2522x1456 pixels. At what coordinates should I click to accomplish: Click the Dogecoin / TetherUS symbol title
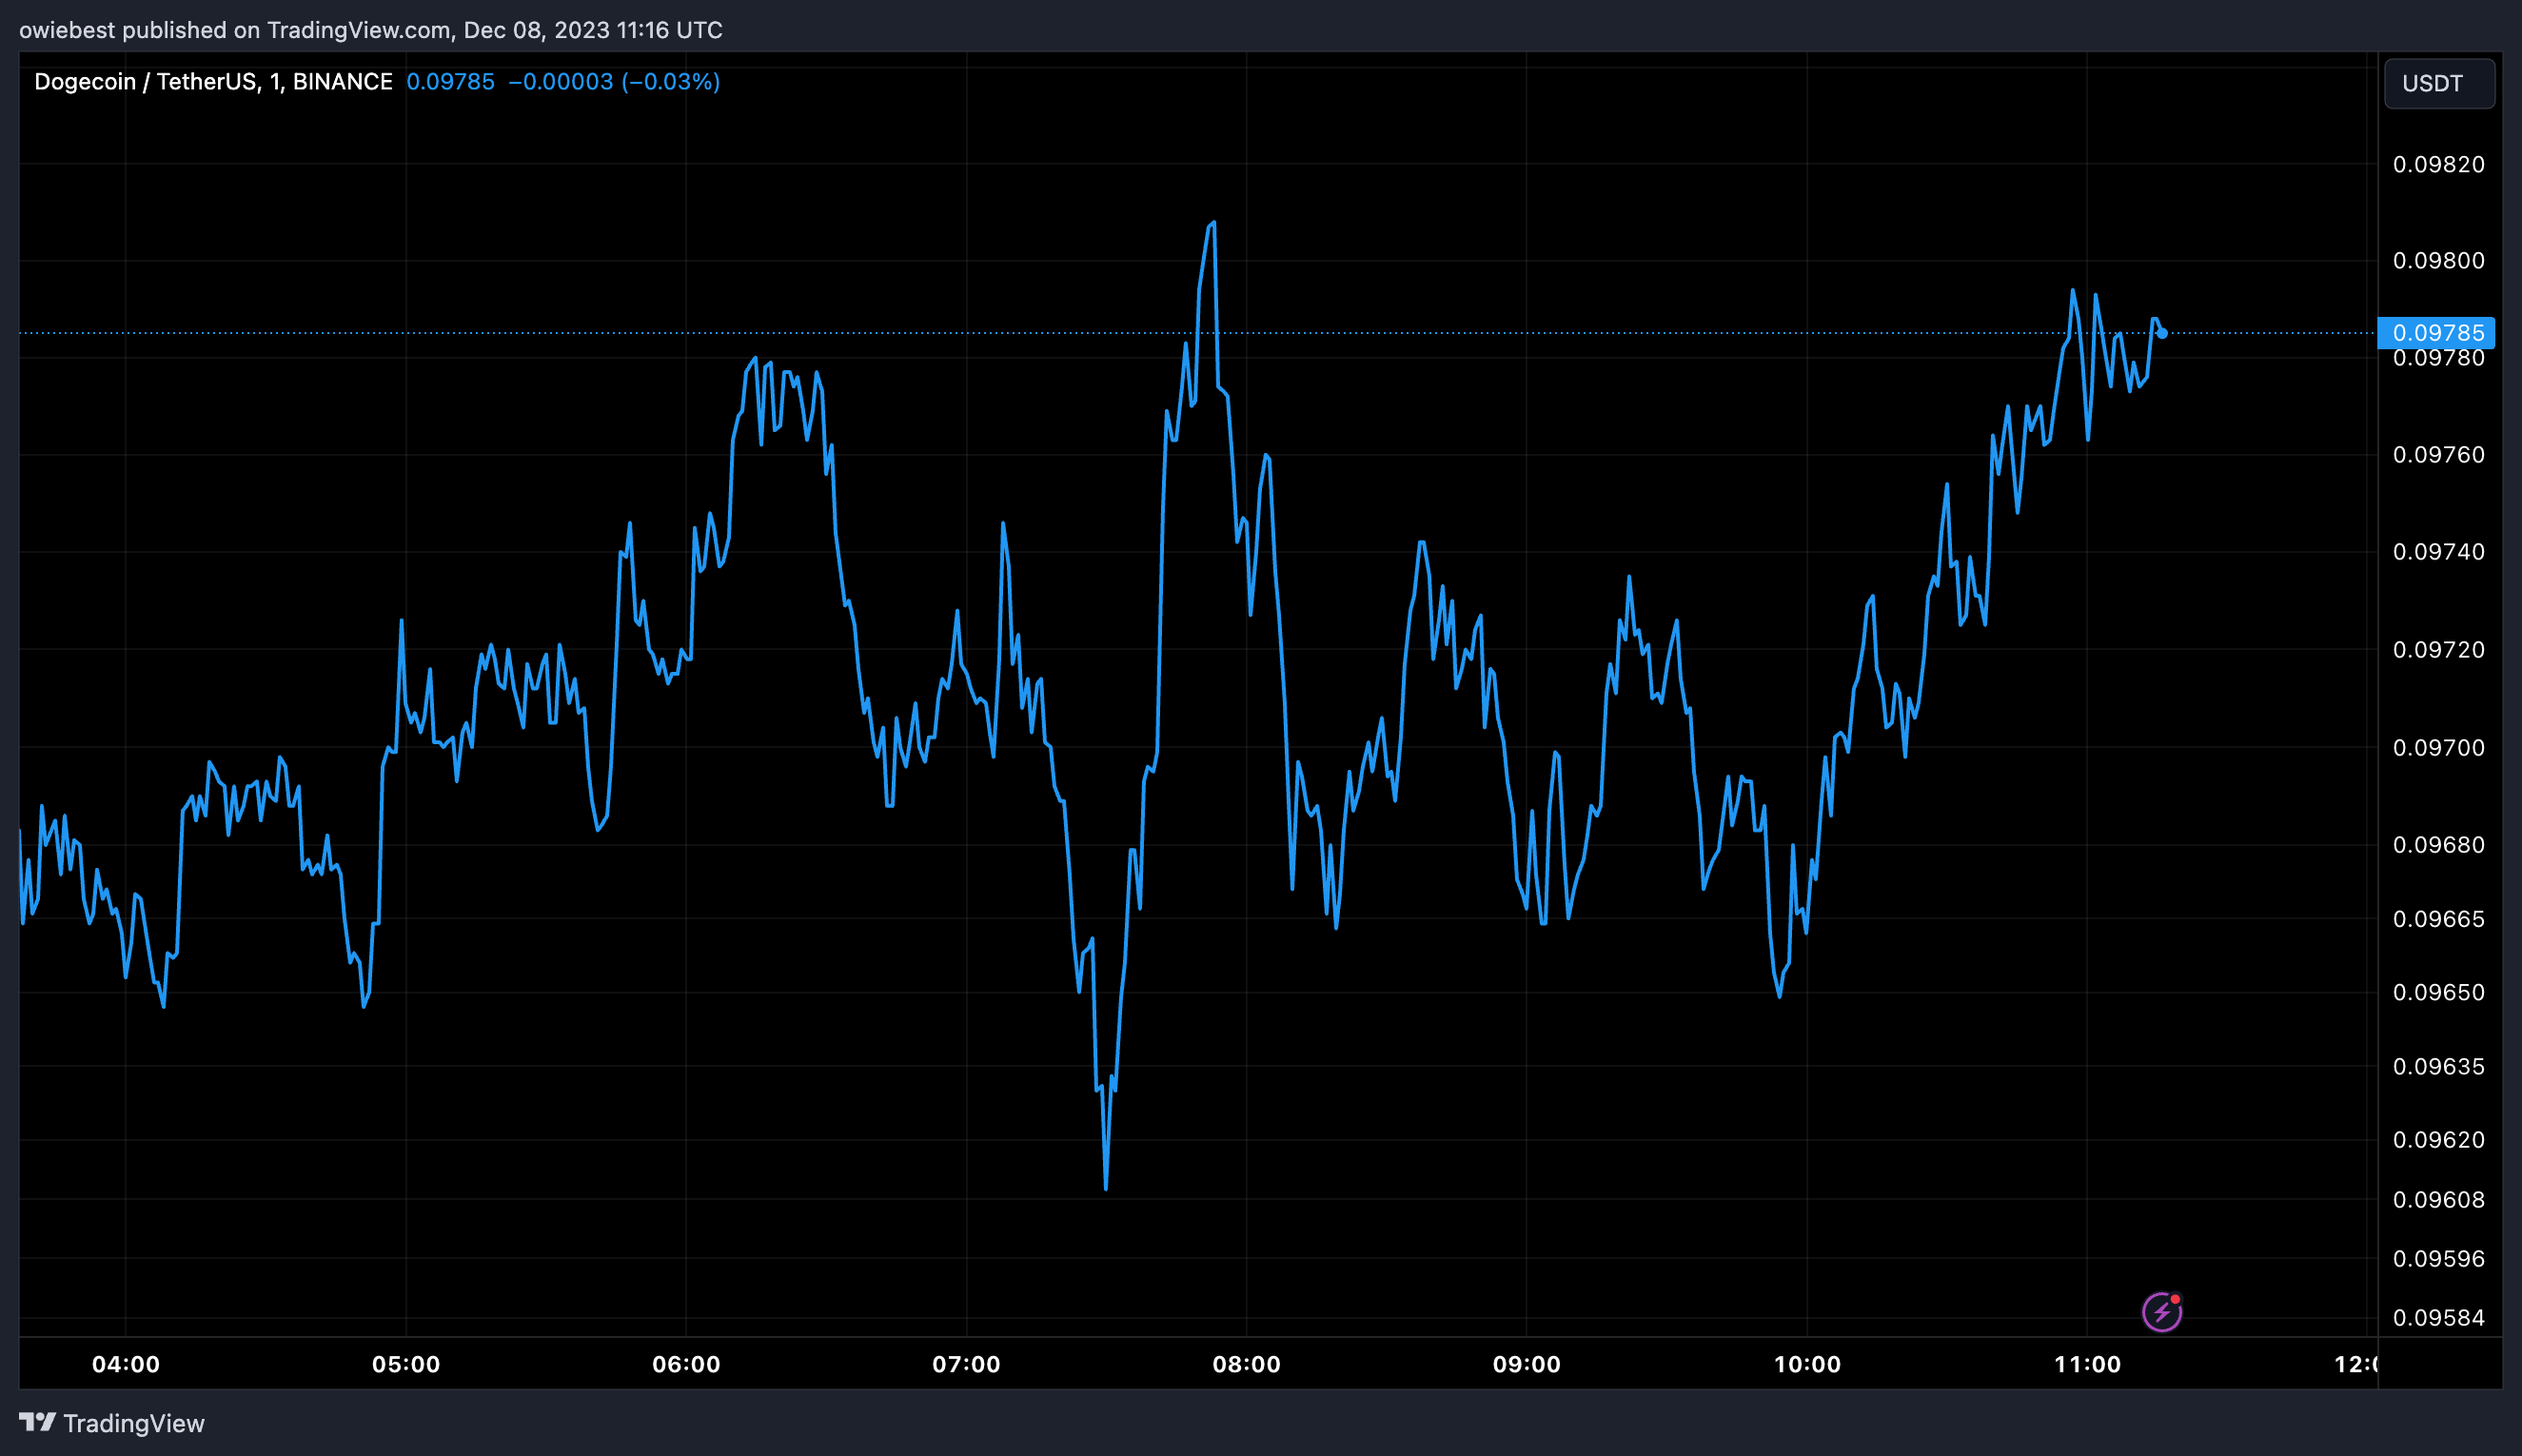click(213, 82)
